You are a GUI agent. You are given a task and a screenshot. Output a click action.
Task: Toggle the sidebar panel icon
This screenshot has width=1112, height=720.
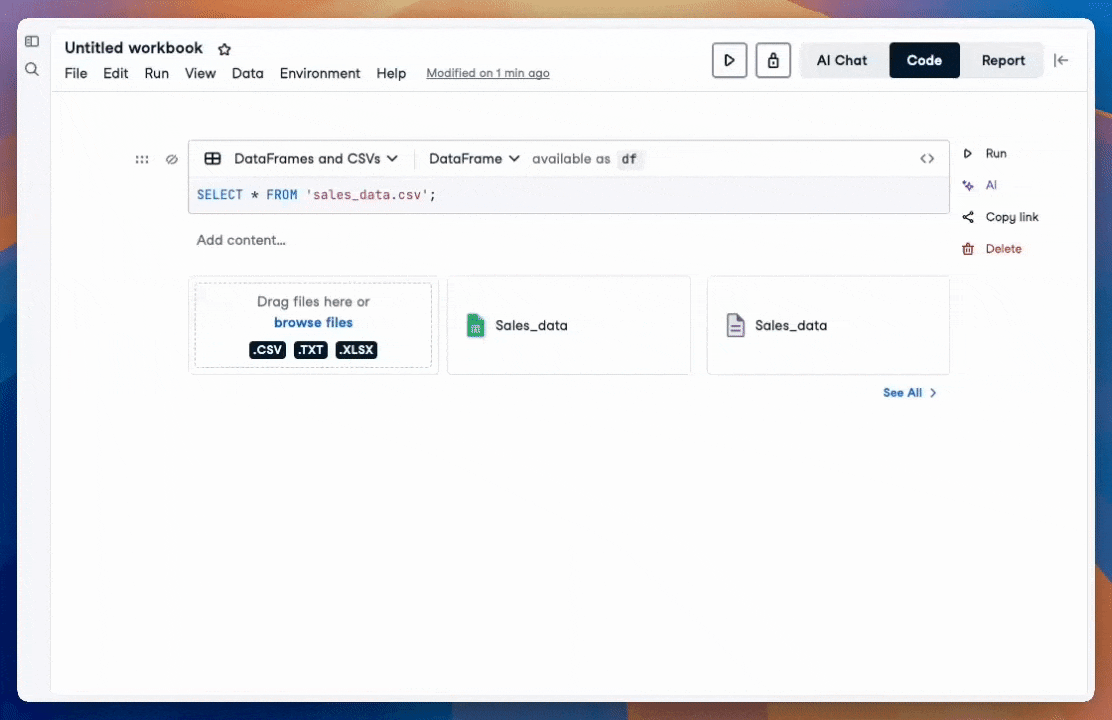click(32, 42)
